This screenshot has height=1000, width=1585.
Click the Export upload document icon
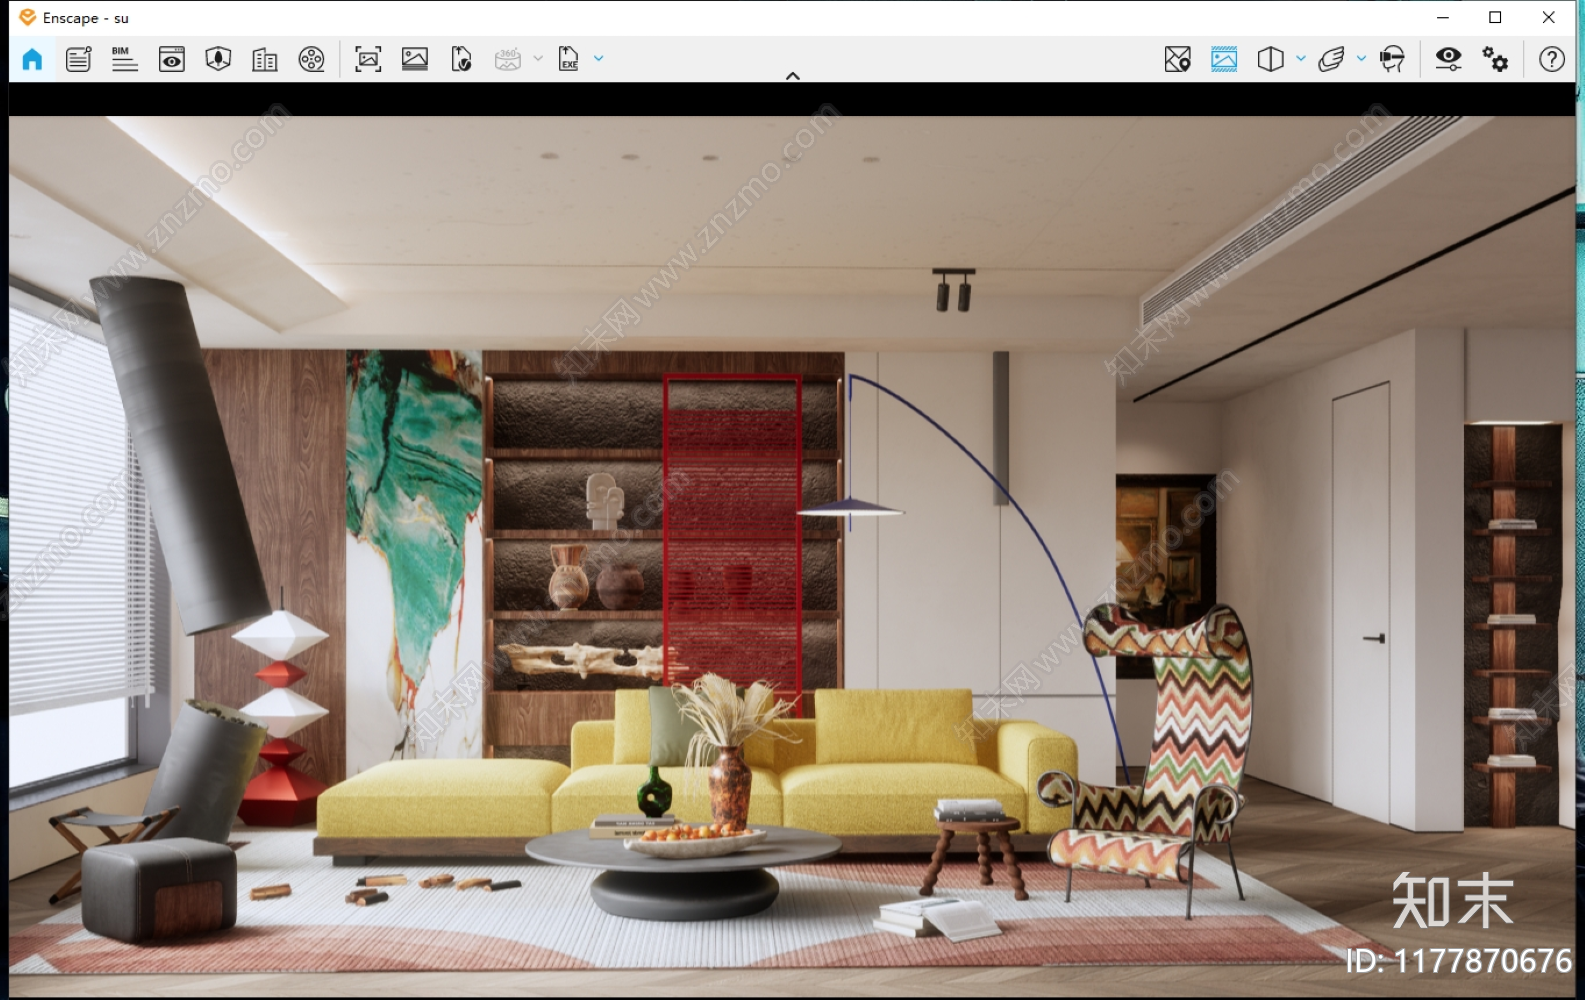[461, 59]
